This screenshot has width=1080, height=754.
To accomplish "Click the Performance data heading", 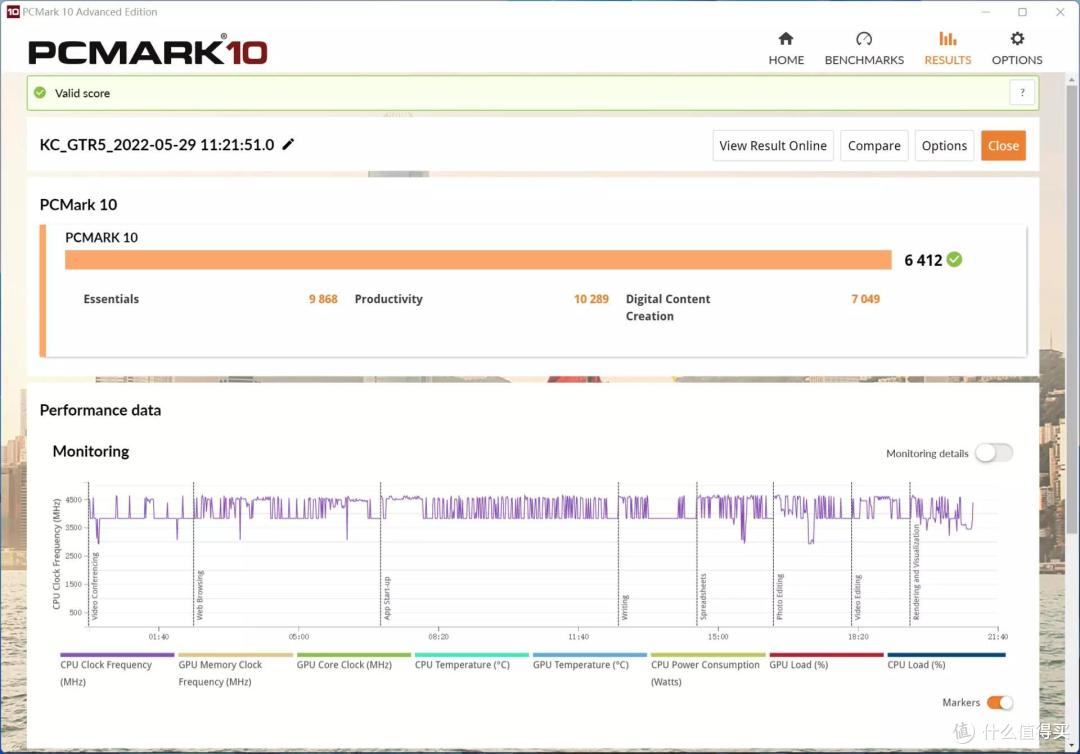I will click(x=101, y=410).
